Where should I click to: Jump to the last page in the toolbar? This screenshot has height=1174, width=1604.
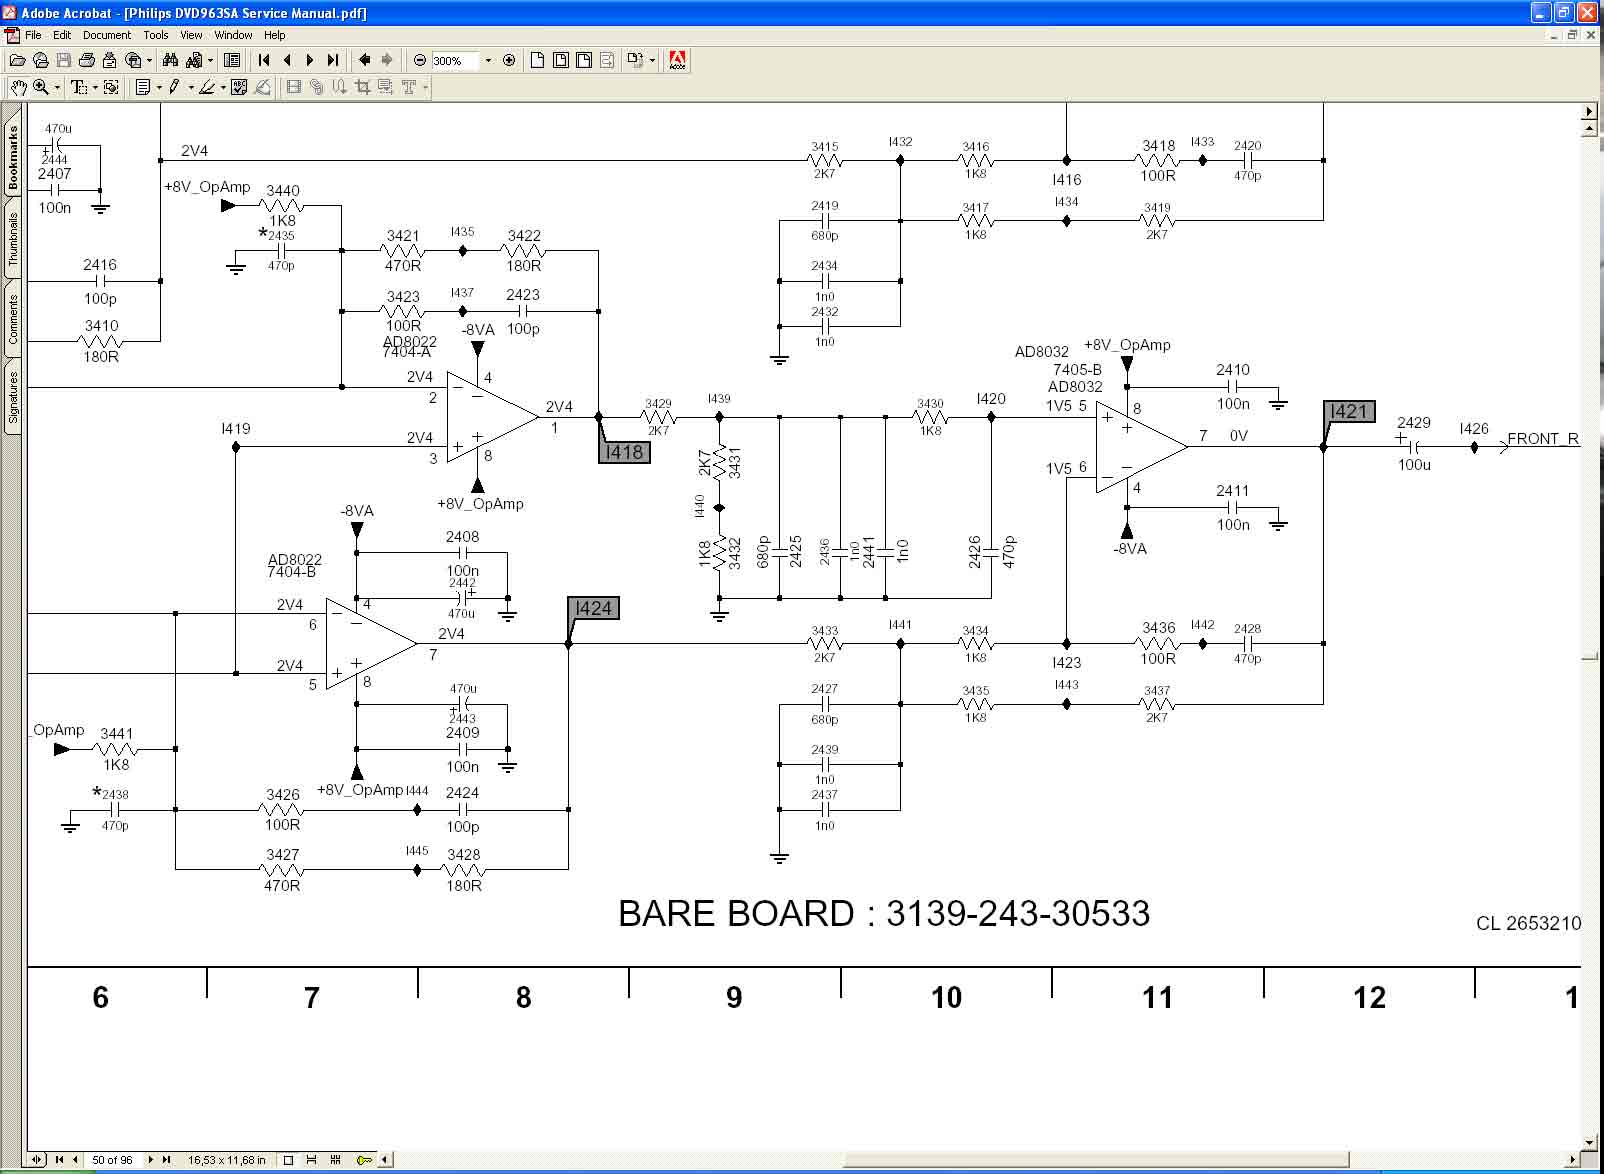pyautogui.click(x=333, y=60)
